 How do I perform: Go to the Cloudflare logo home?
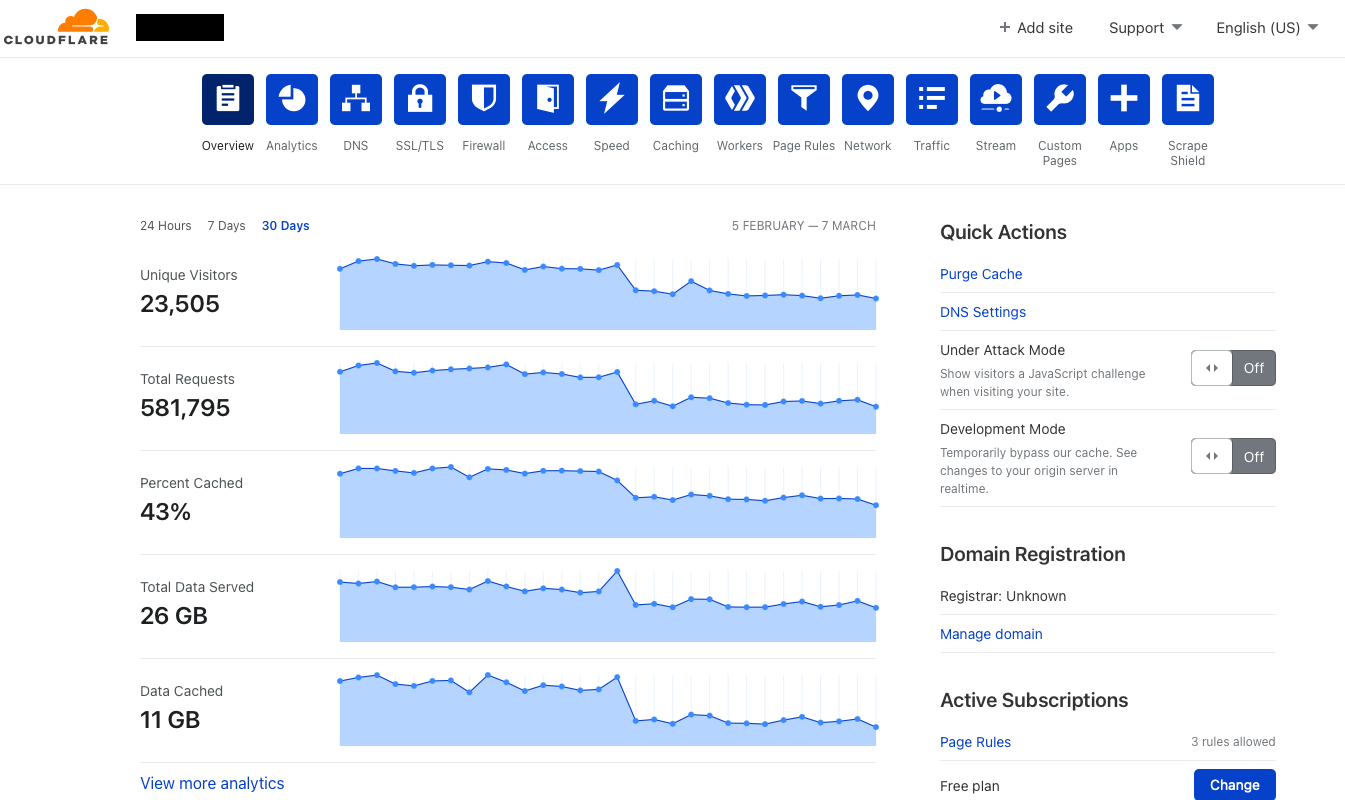coord(57,27)
